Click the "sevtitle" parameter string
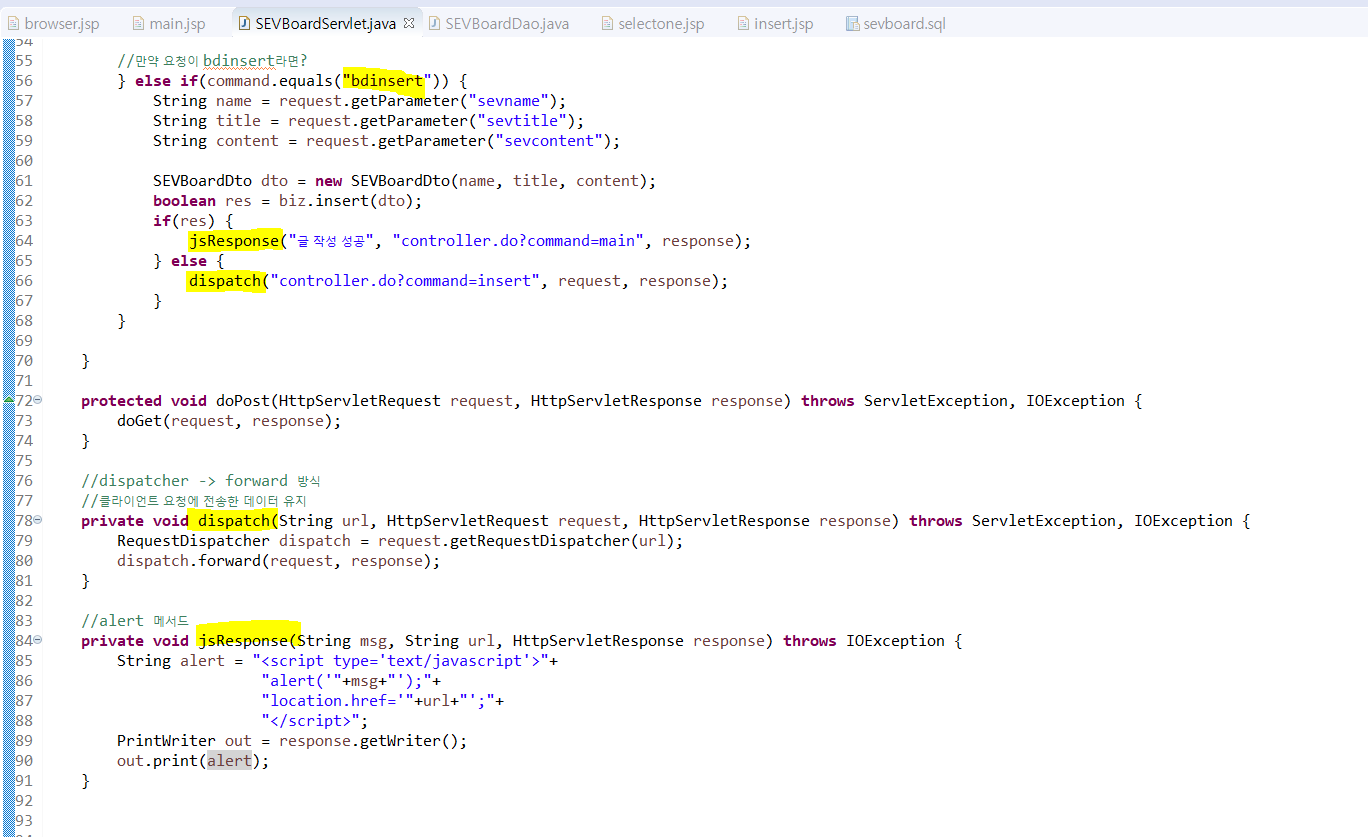 coord(522,120)
